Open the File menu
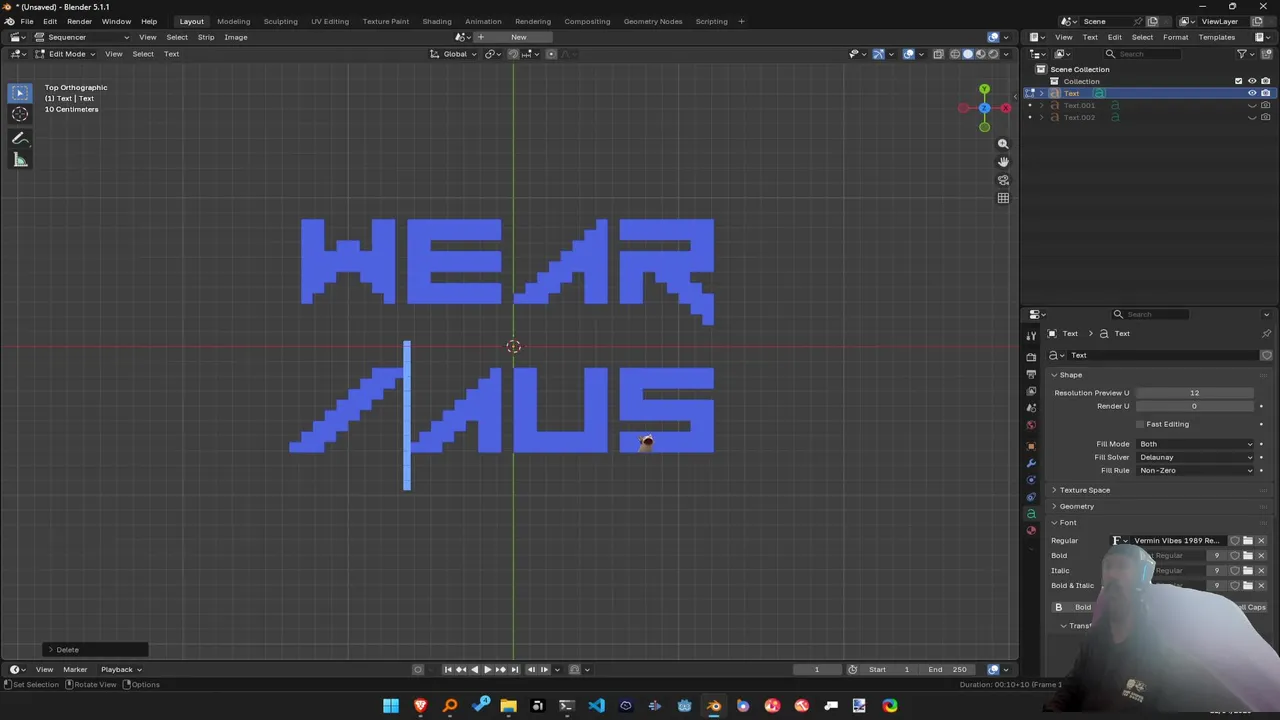 27,21
